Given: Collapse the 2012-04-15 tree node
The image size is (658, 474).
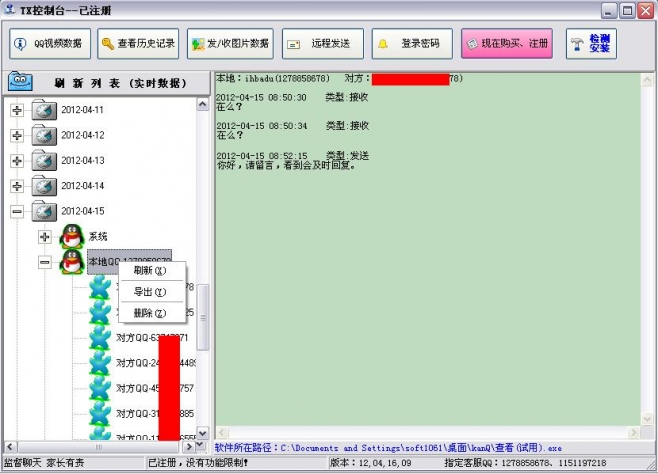Looking at the screenshot, I should (17, 211).
